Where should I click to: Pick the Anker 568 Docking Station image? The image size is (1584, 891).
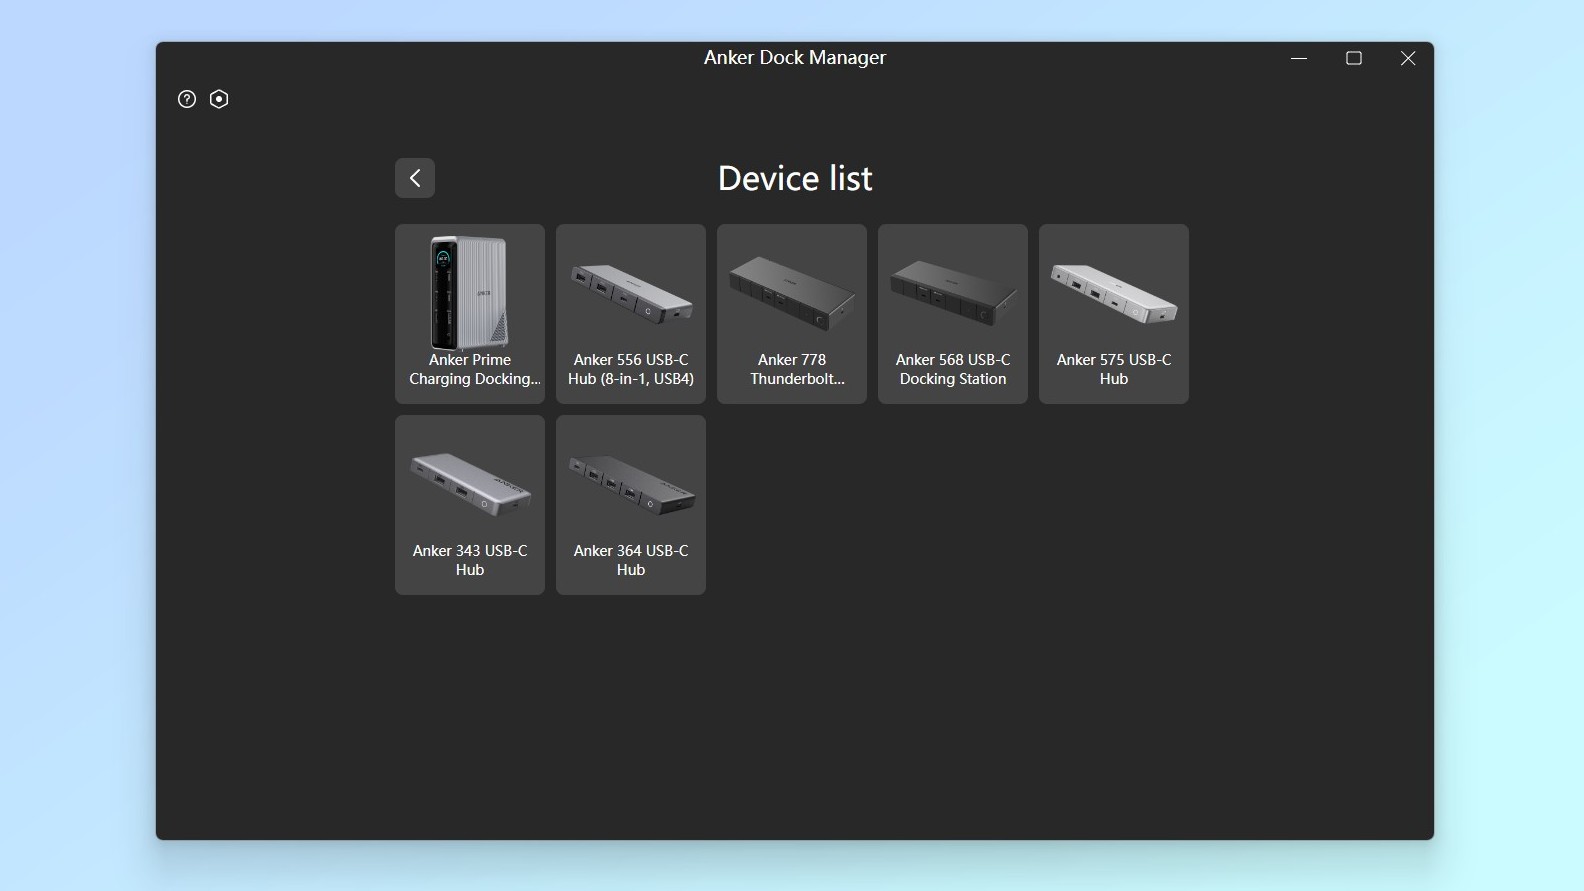953,292
